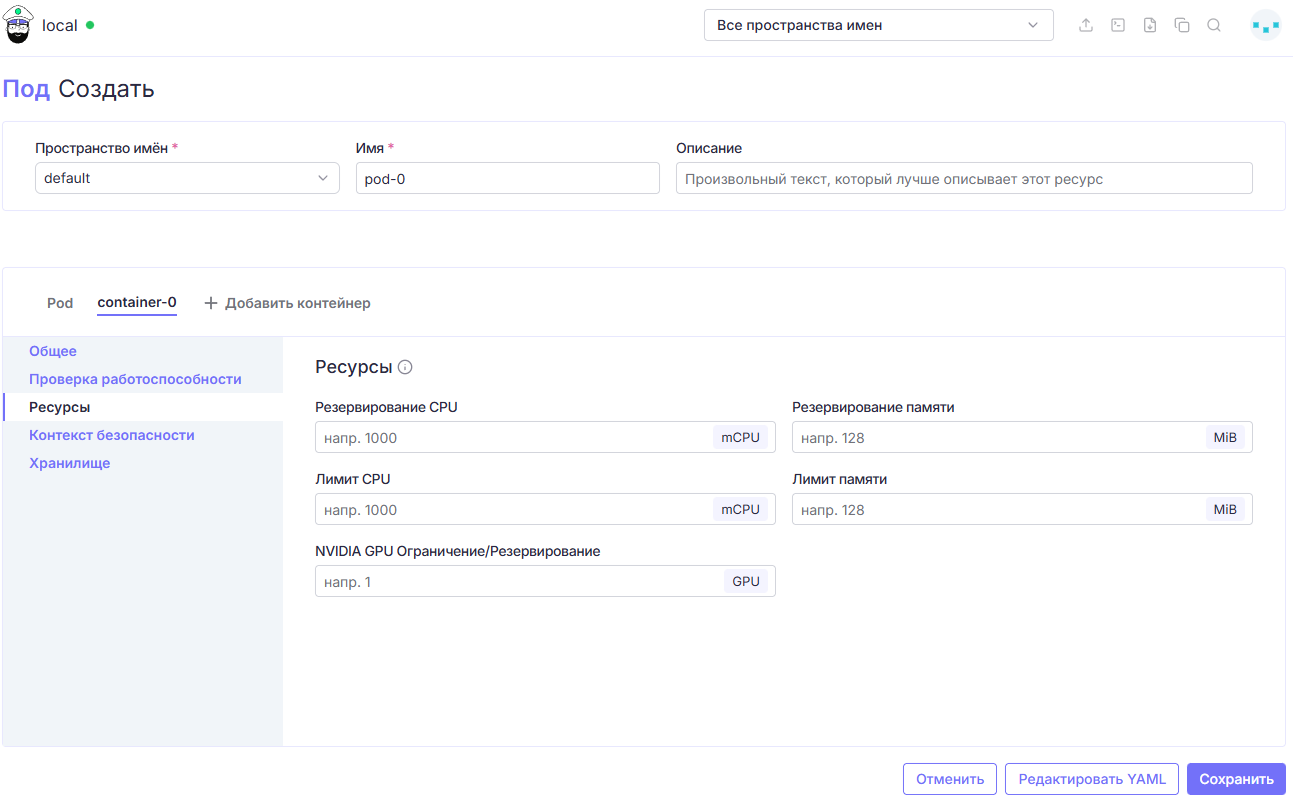This screenshot has height=798, width=1293.
Task: Expand the Пространство имён default dropdown
Action: point(187,178)
